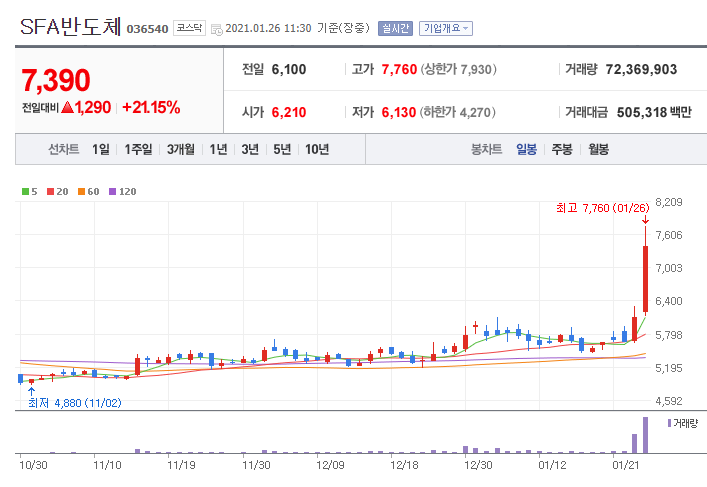
Task: Click the 거래대금 value 505,318 백만
Action: [x=654, y=112]
